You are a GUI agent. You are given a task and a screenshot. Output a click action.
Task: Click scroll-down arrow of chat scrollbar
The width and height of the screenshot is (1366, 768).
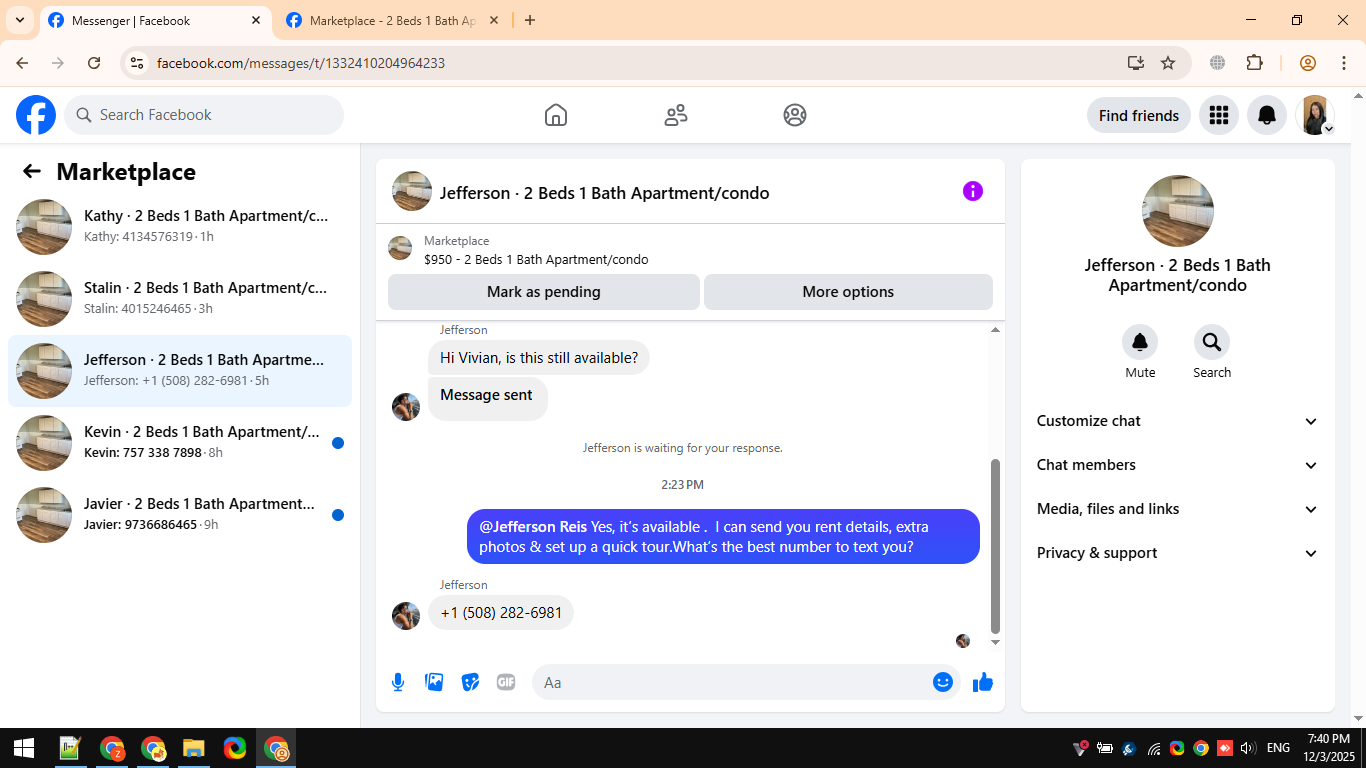995,642
